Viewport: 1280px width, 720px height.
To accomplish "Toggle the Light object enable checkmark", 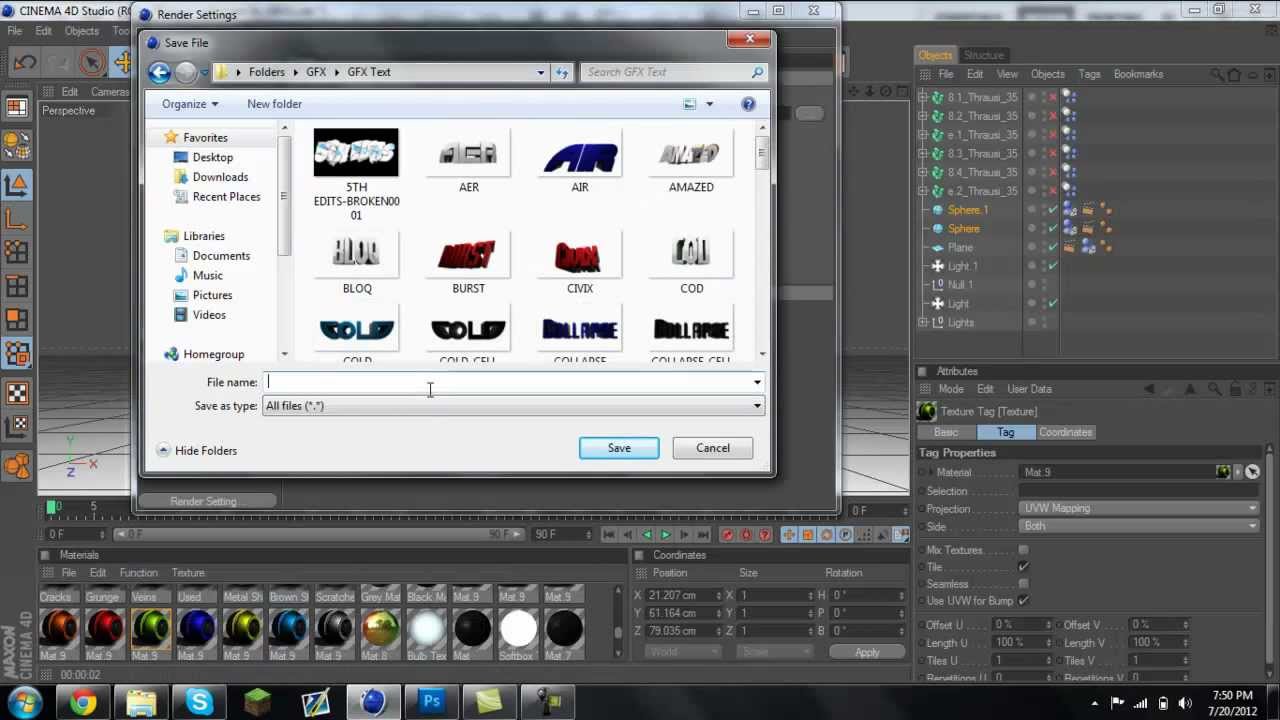I will pos(1053,304).
